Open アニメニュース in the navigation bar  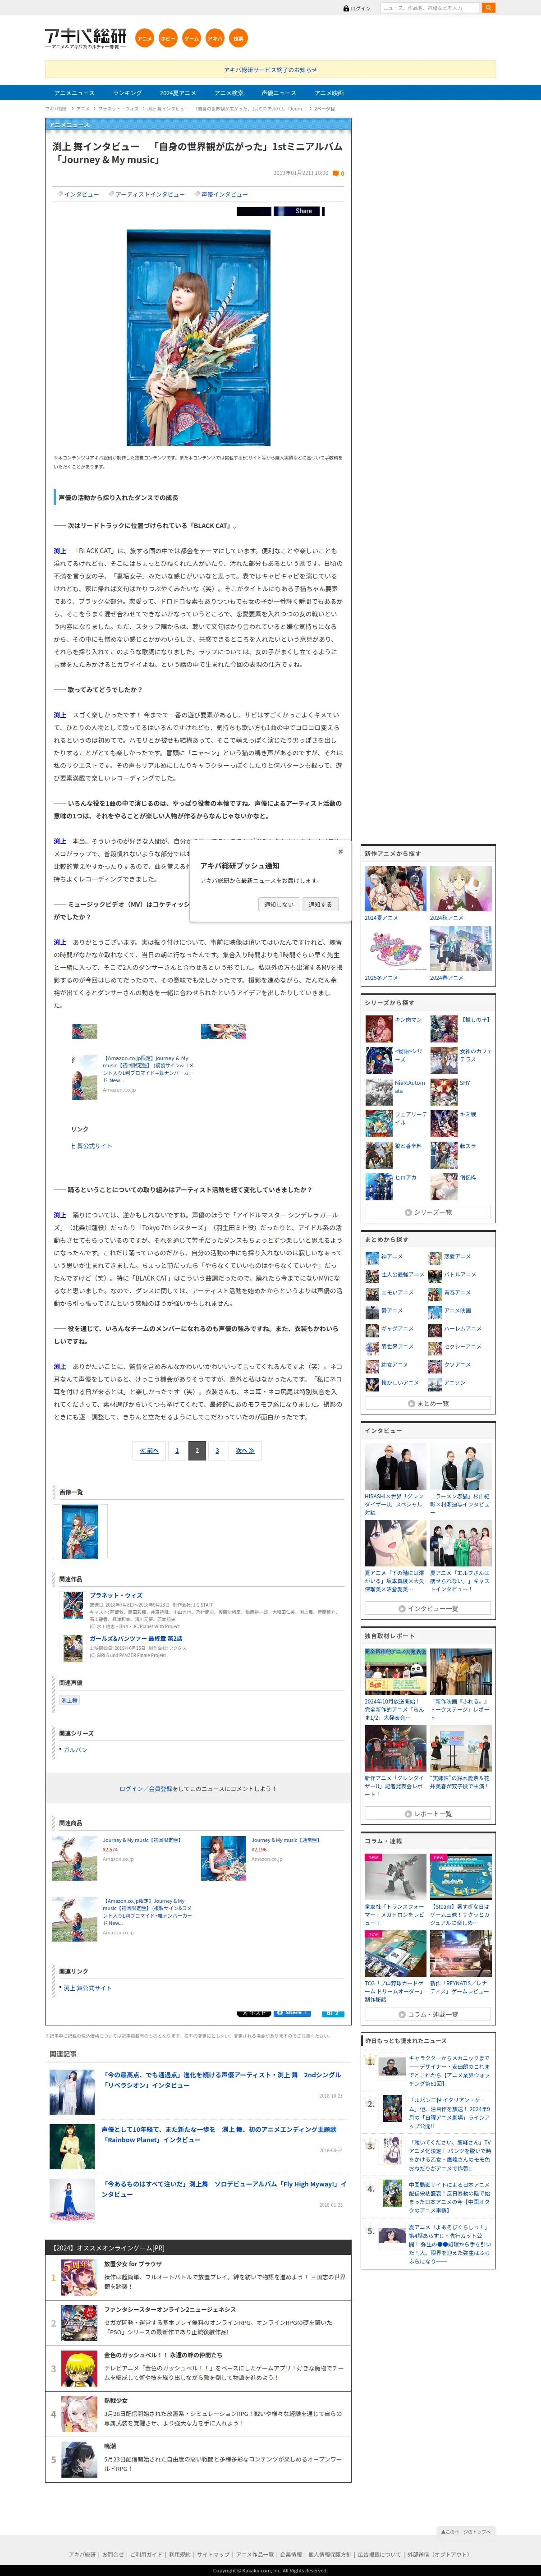[x=74, y=93]
